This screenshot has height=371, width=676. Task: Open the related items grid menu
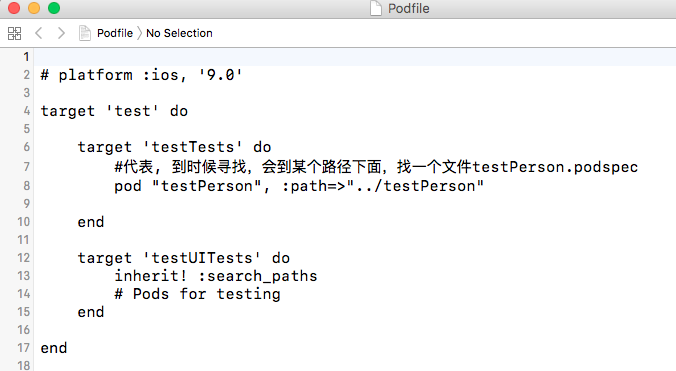(14, 33)
